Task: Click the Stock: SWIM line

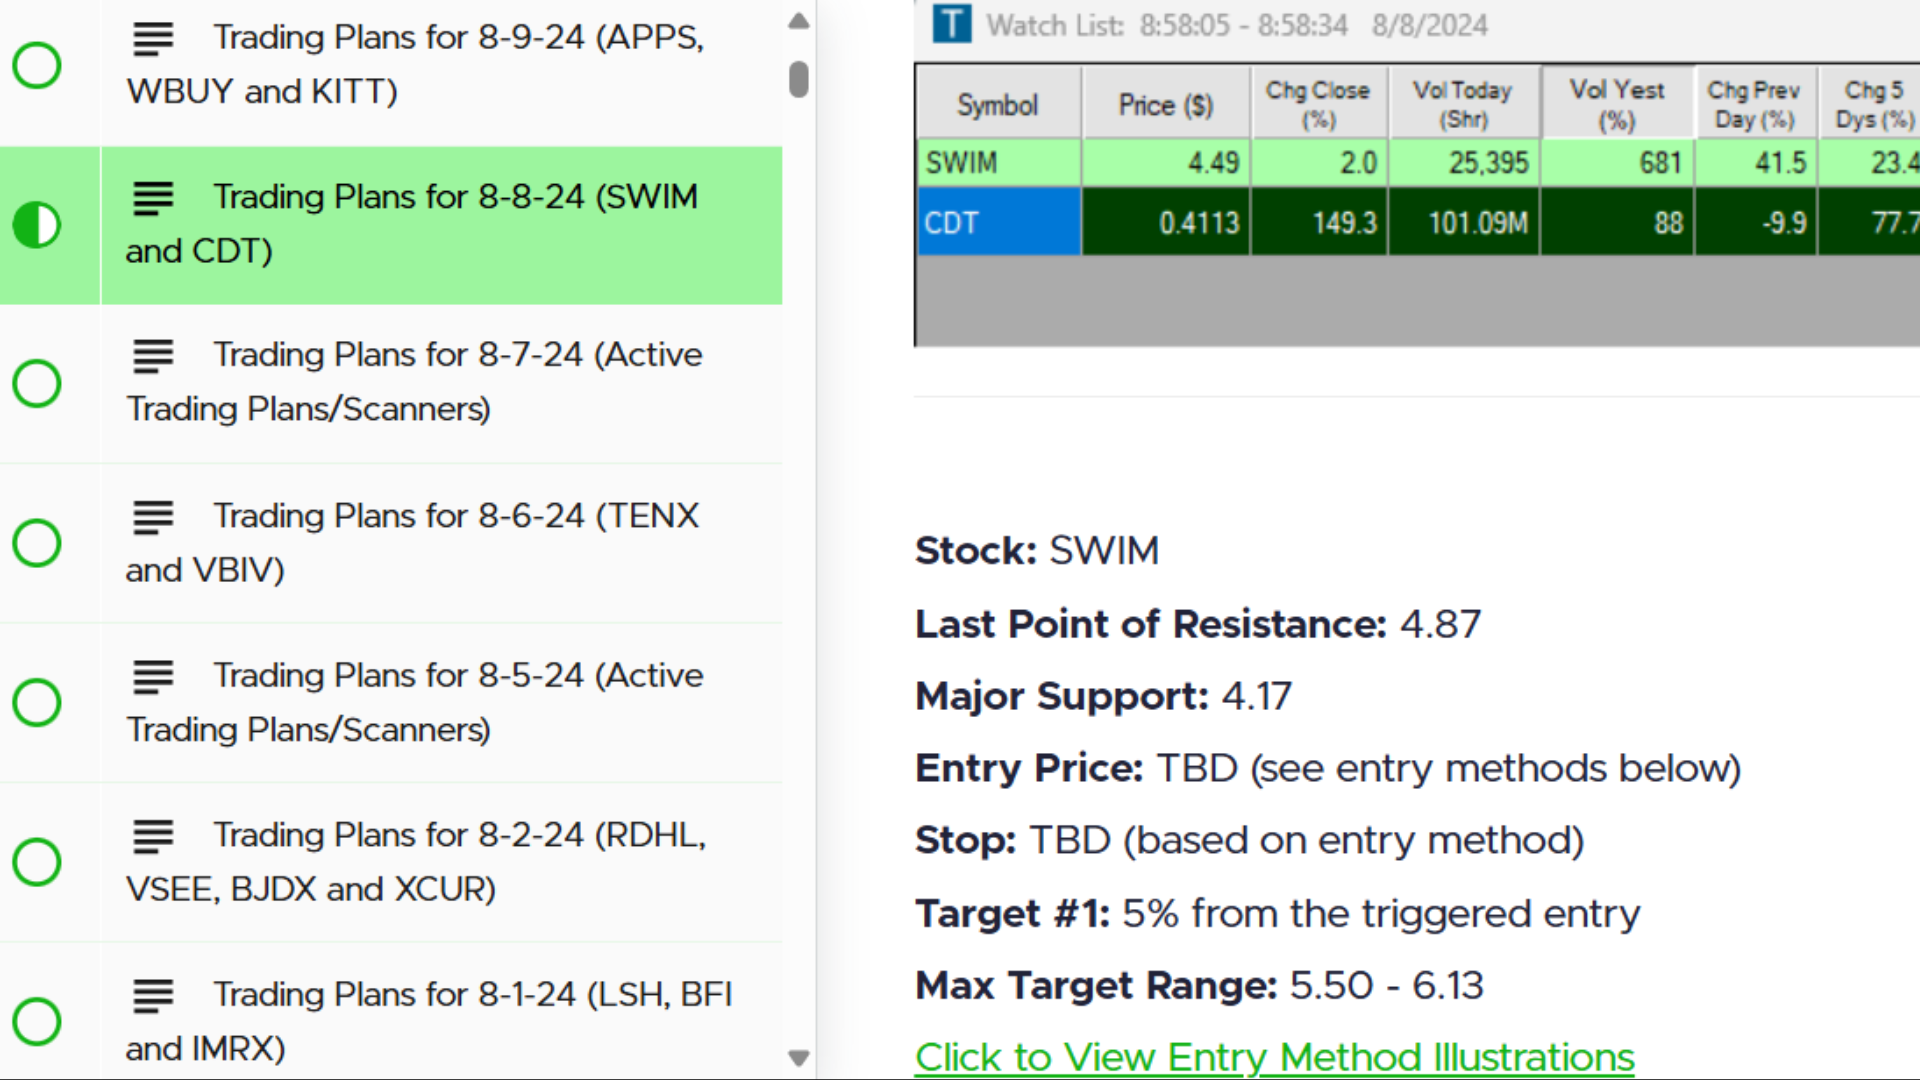Action: click(1037, 550)
